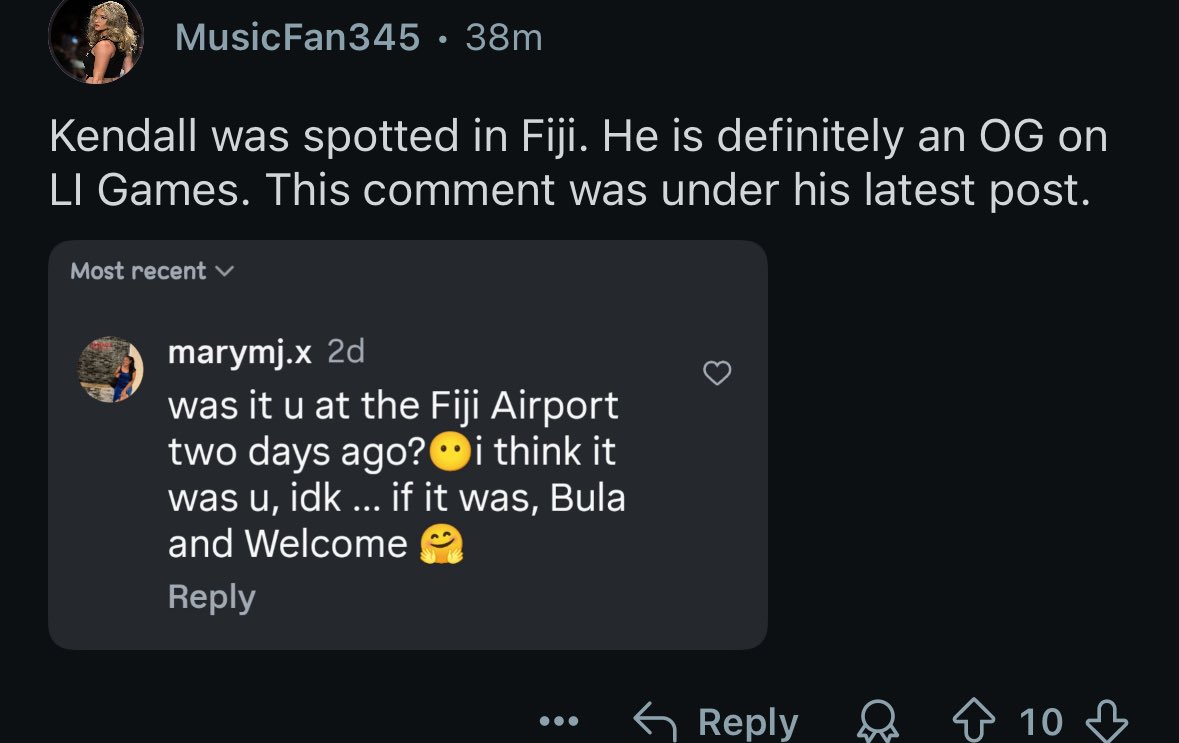Click the comment text about Kendall in Fiji
Image resolution: width=1179 pixels, height=743 pixels.
(578, 162)
